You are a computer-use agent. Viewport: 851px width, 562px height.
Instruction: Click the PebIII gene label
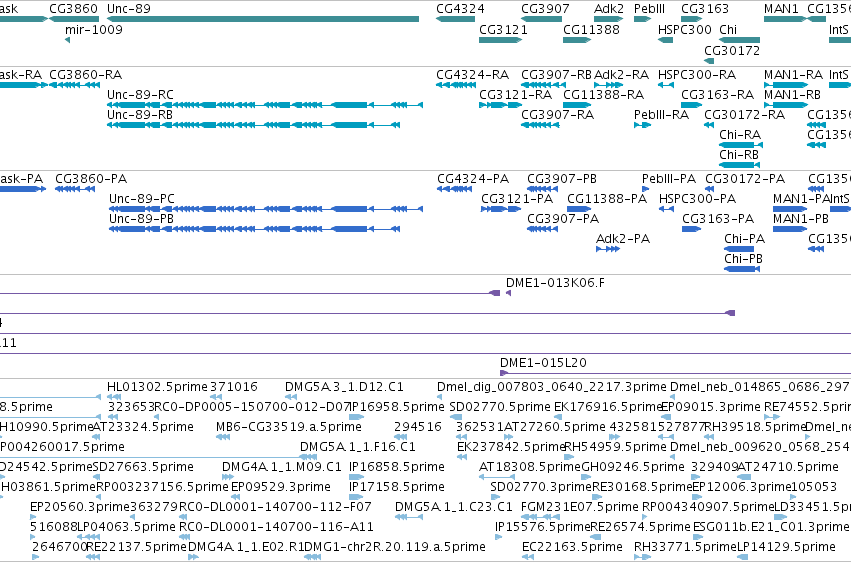(x=649, y=9)
